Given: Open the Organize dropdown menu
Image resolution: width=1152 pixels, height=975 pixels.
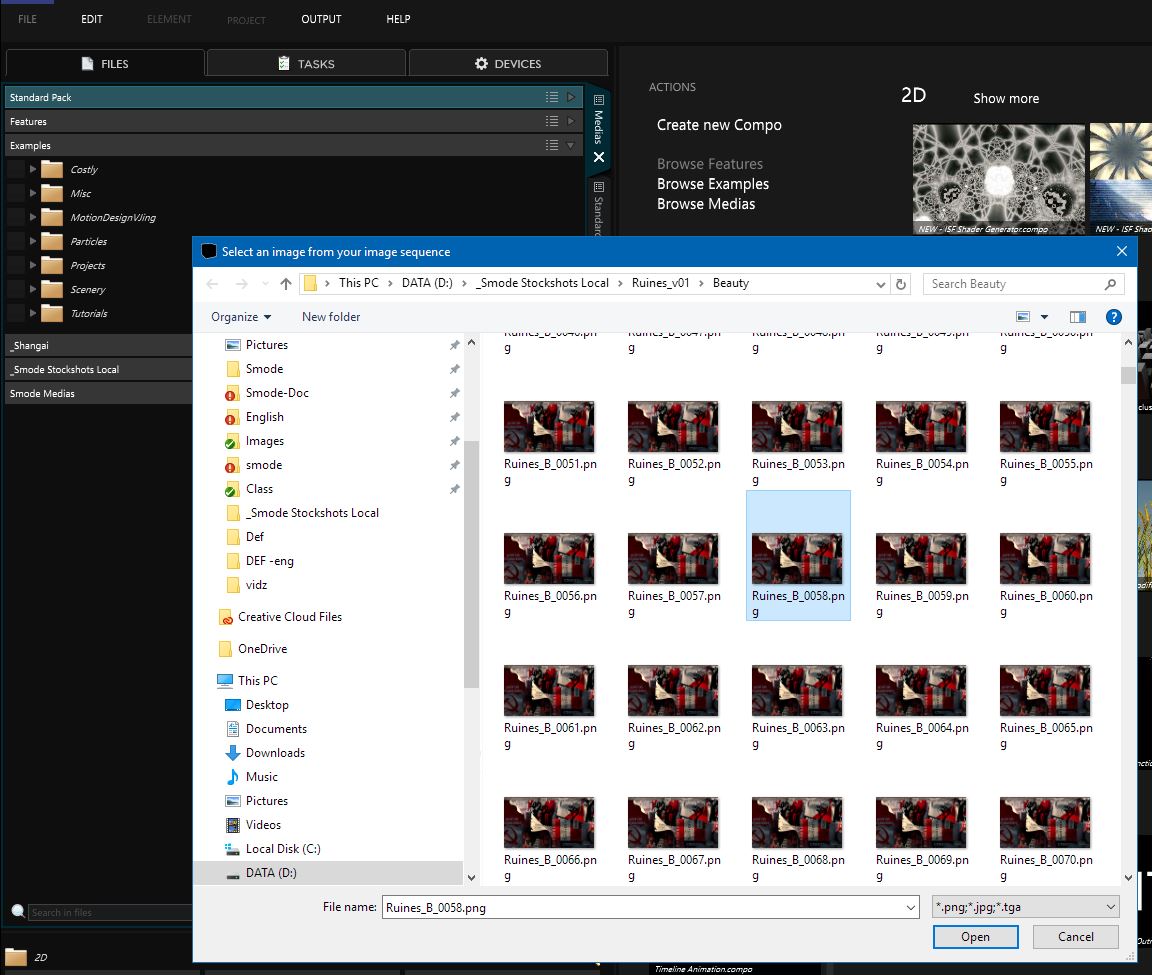Looking at the screenshot, I should click(x=241, y=317).
